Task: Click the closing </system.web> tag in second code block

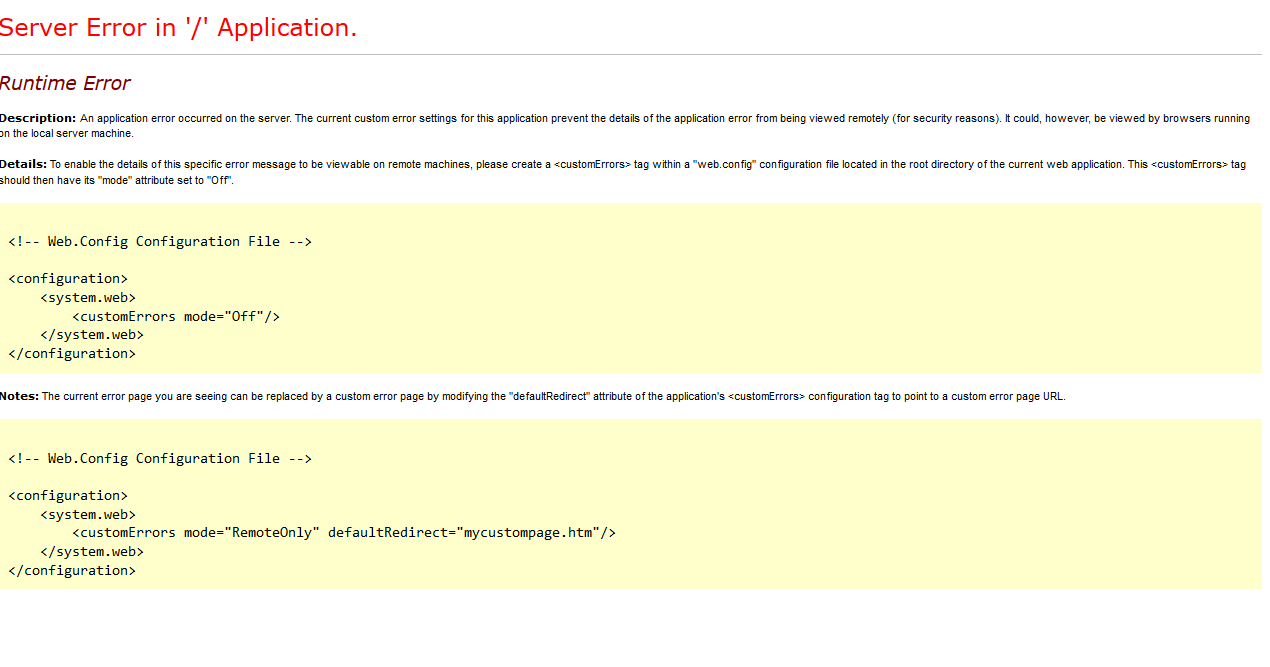Action: (x=92, y=551)
